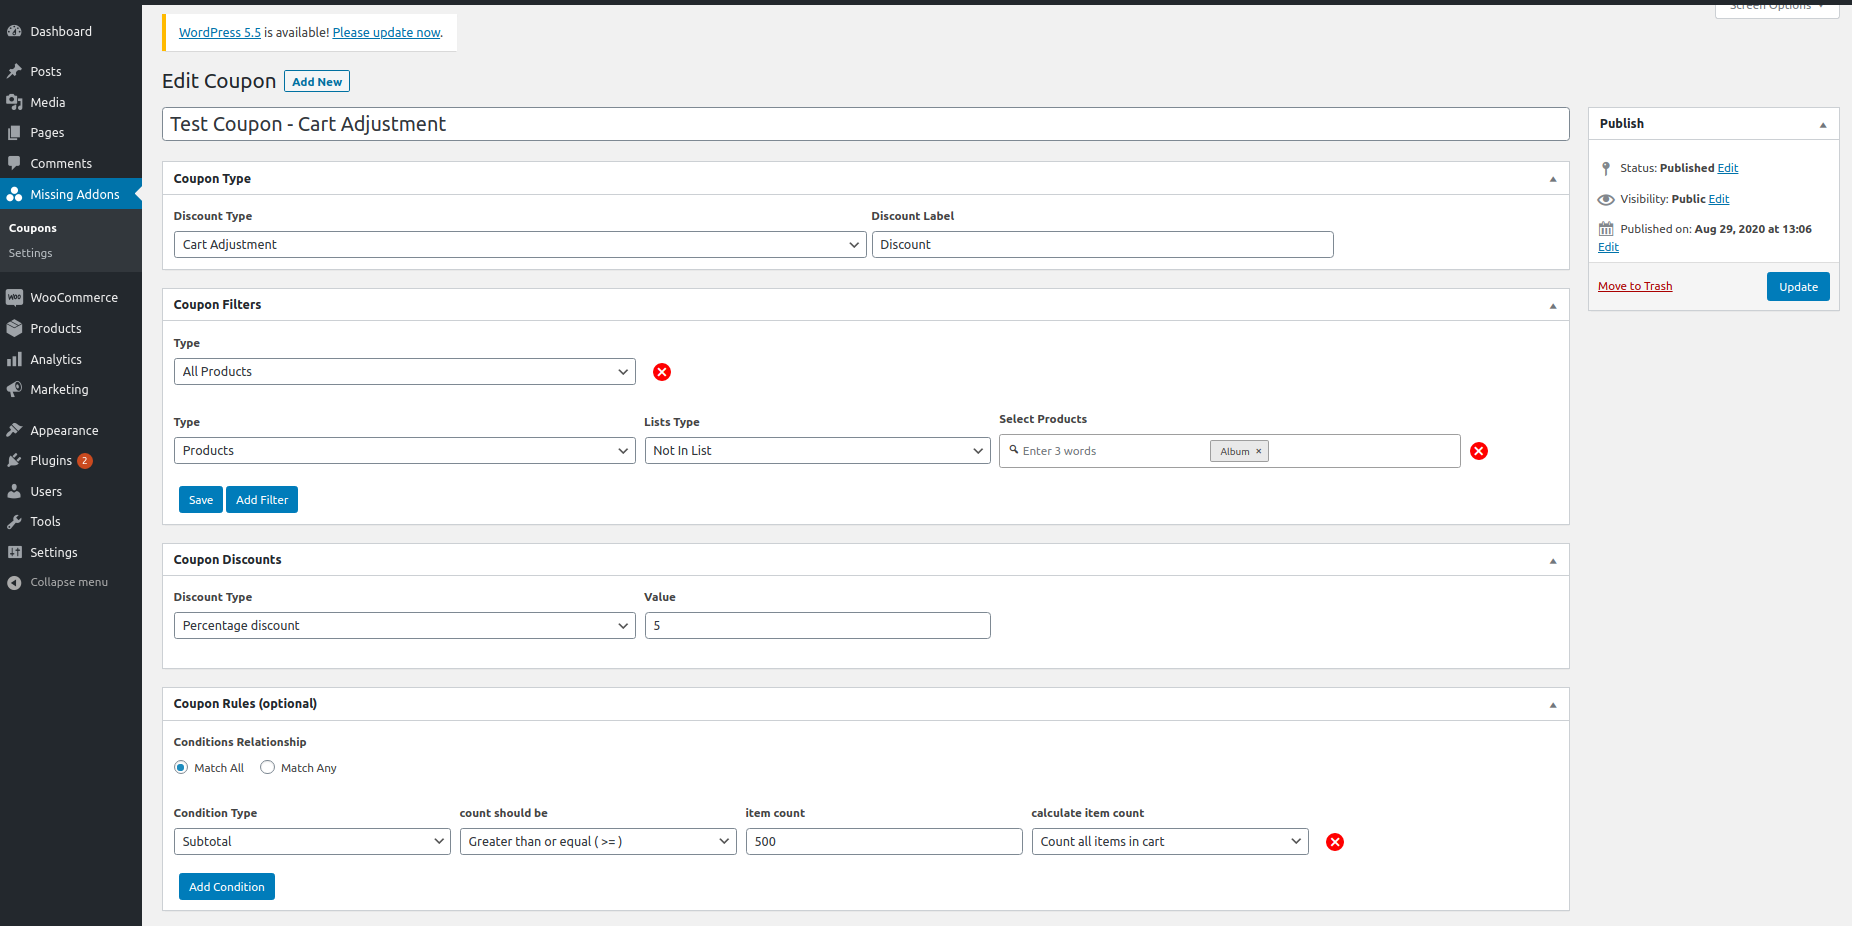Viewport: 1852px width, 926px height.
Task: Collapse the Coupon Filters panel
Action: pos(1553,306)
